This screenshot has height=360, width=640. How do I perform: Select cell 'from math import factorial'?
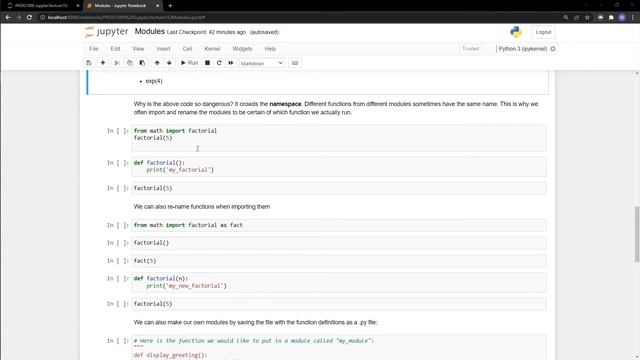point(339,138)
